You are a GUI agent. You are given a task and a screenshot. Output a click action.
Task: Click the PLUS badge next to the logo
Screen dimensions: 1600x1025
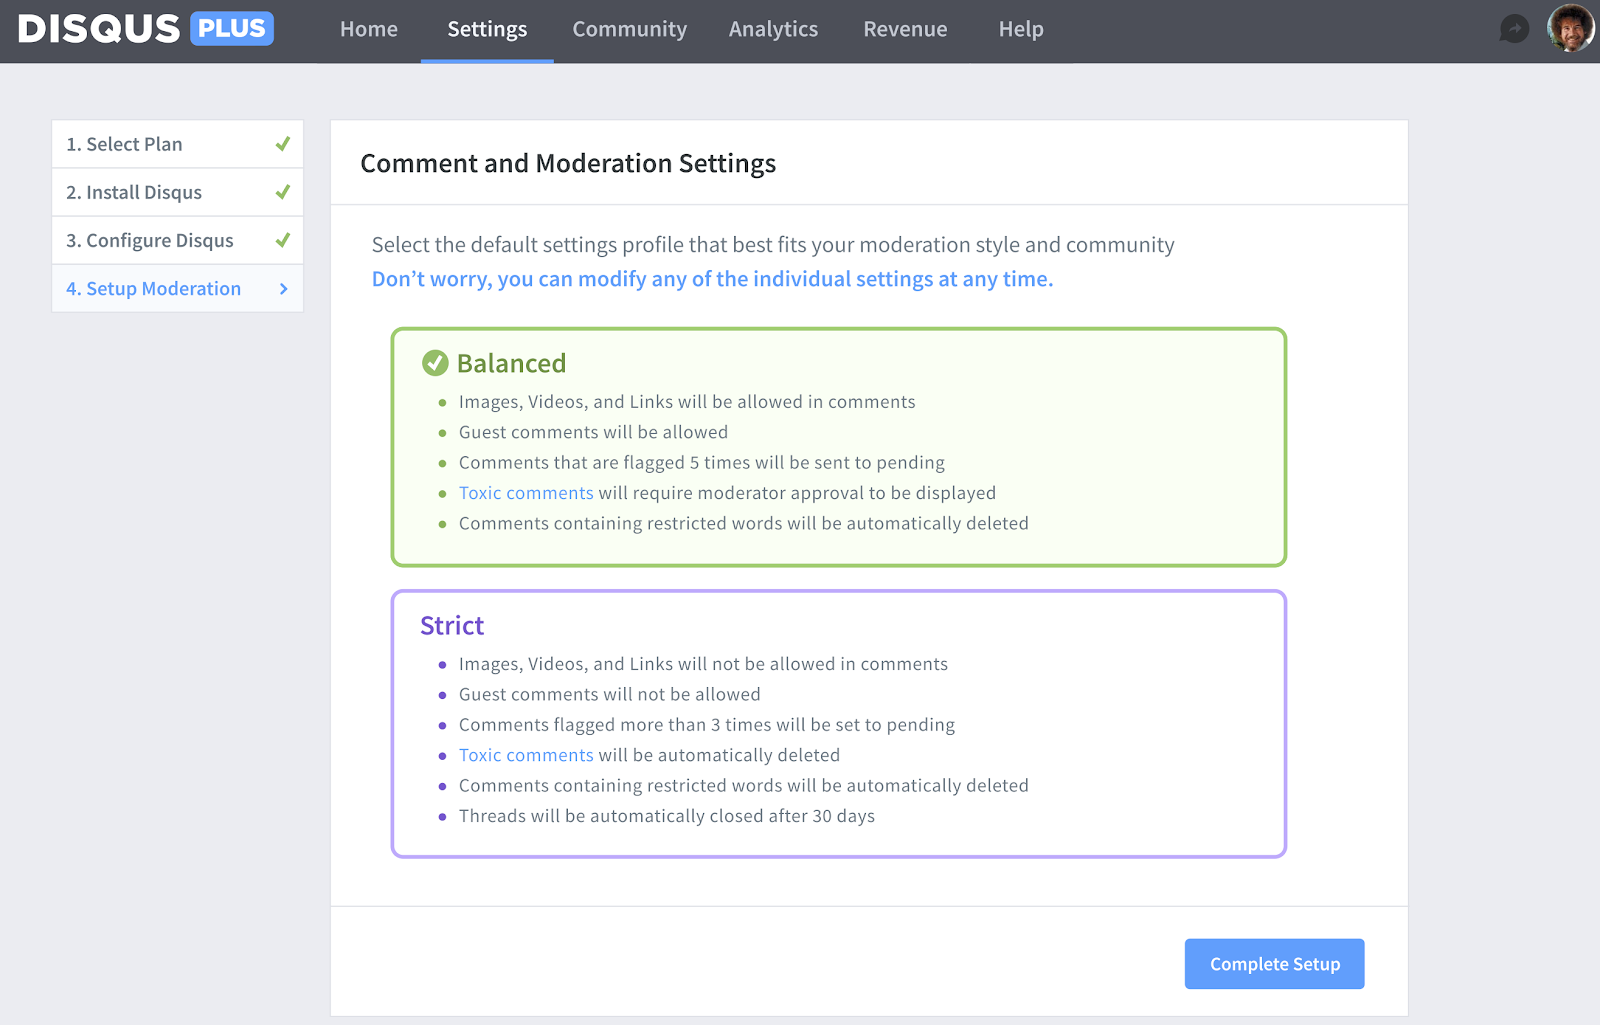tap(231, 28)
